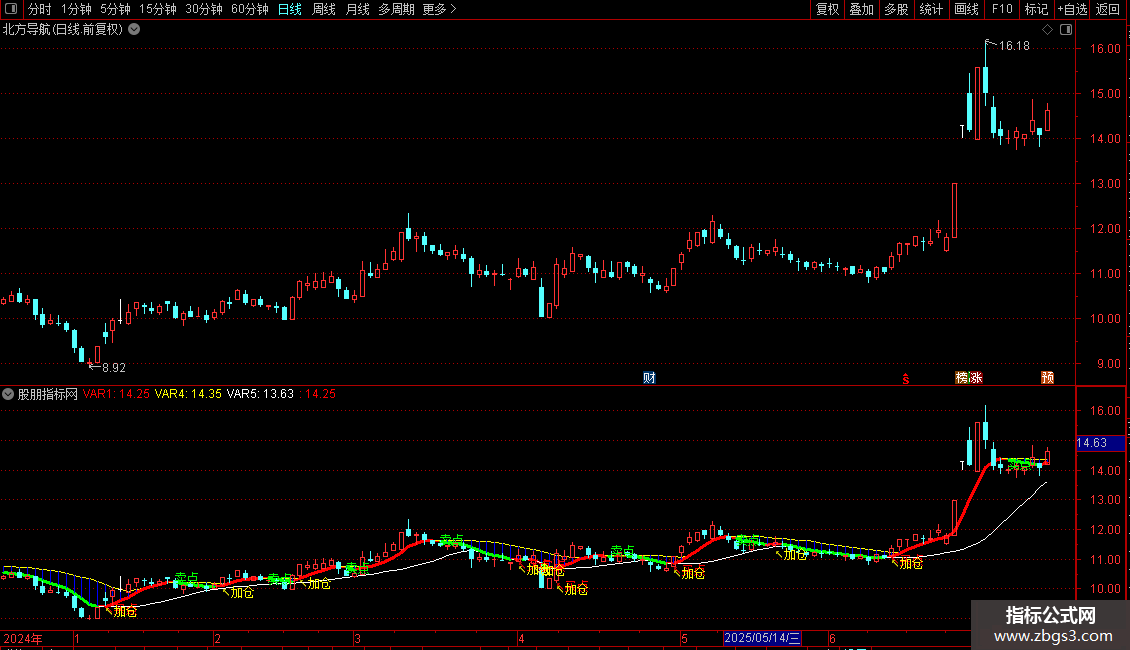Click the VAR4: 14.35 indicator value

pyautogui.click(x=188, y=394)
